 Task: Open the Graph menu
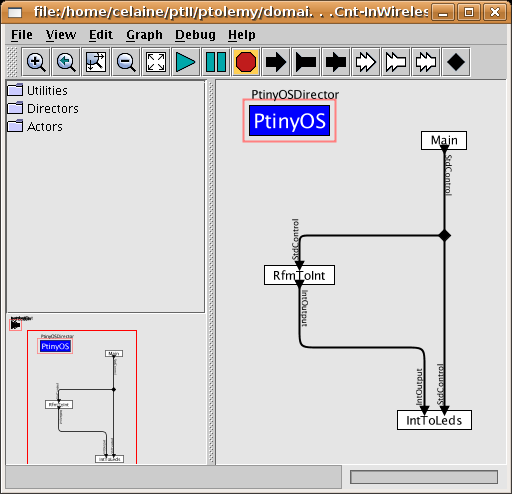tap(144, 35)
